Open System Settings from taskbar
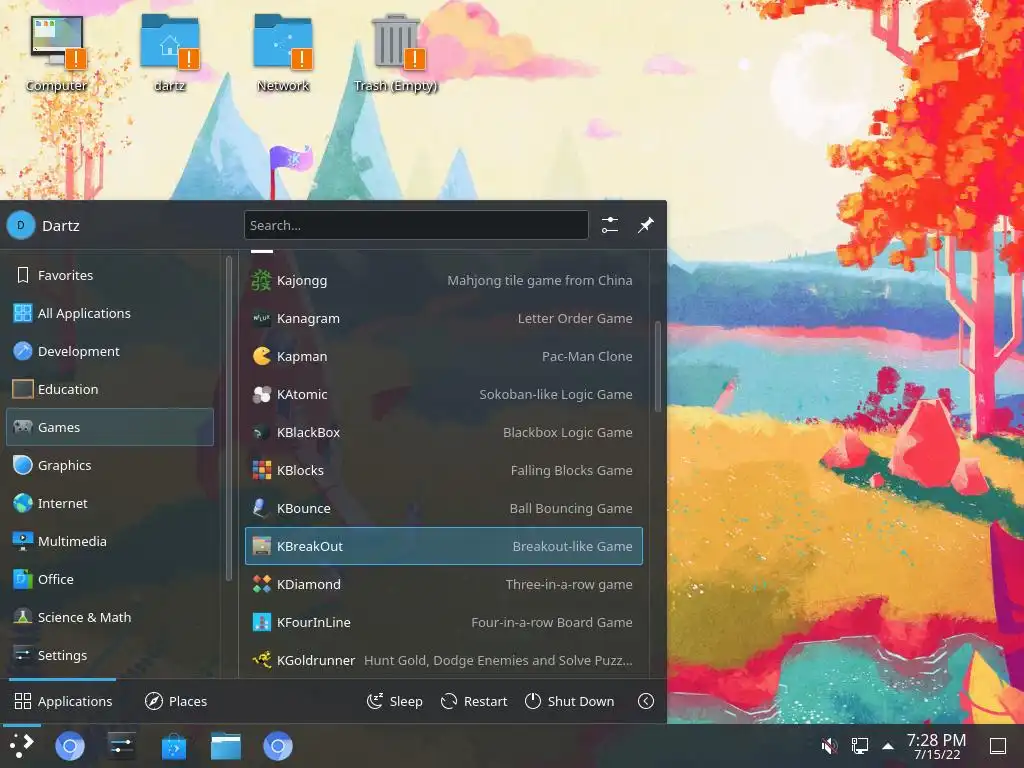The image size is (1024, 768). tap(121, 746)
